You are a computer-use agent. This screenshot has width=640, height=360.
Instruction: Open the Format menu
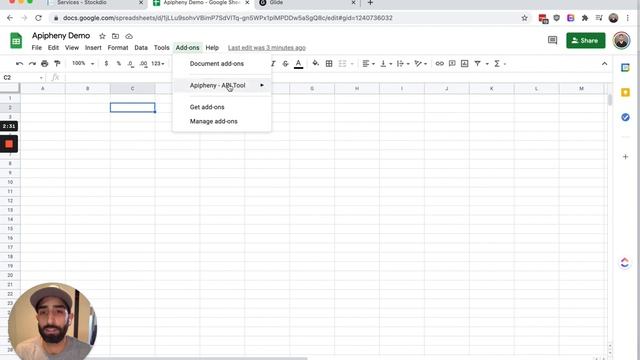118,48
